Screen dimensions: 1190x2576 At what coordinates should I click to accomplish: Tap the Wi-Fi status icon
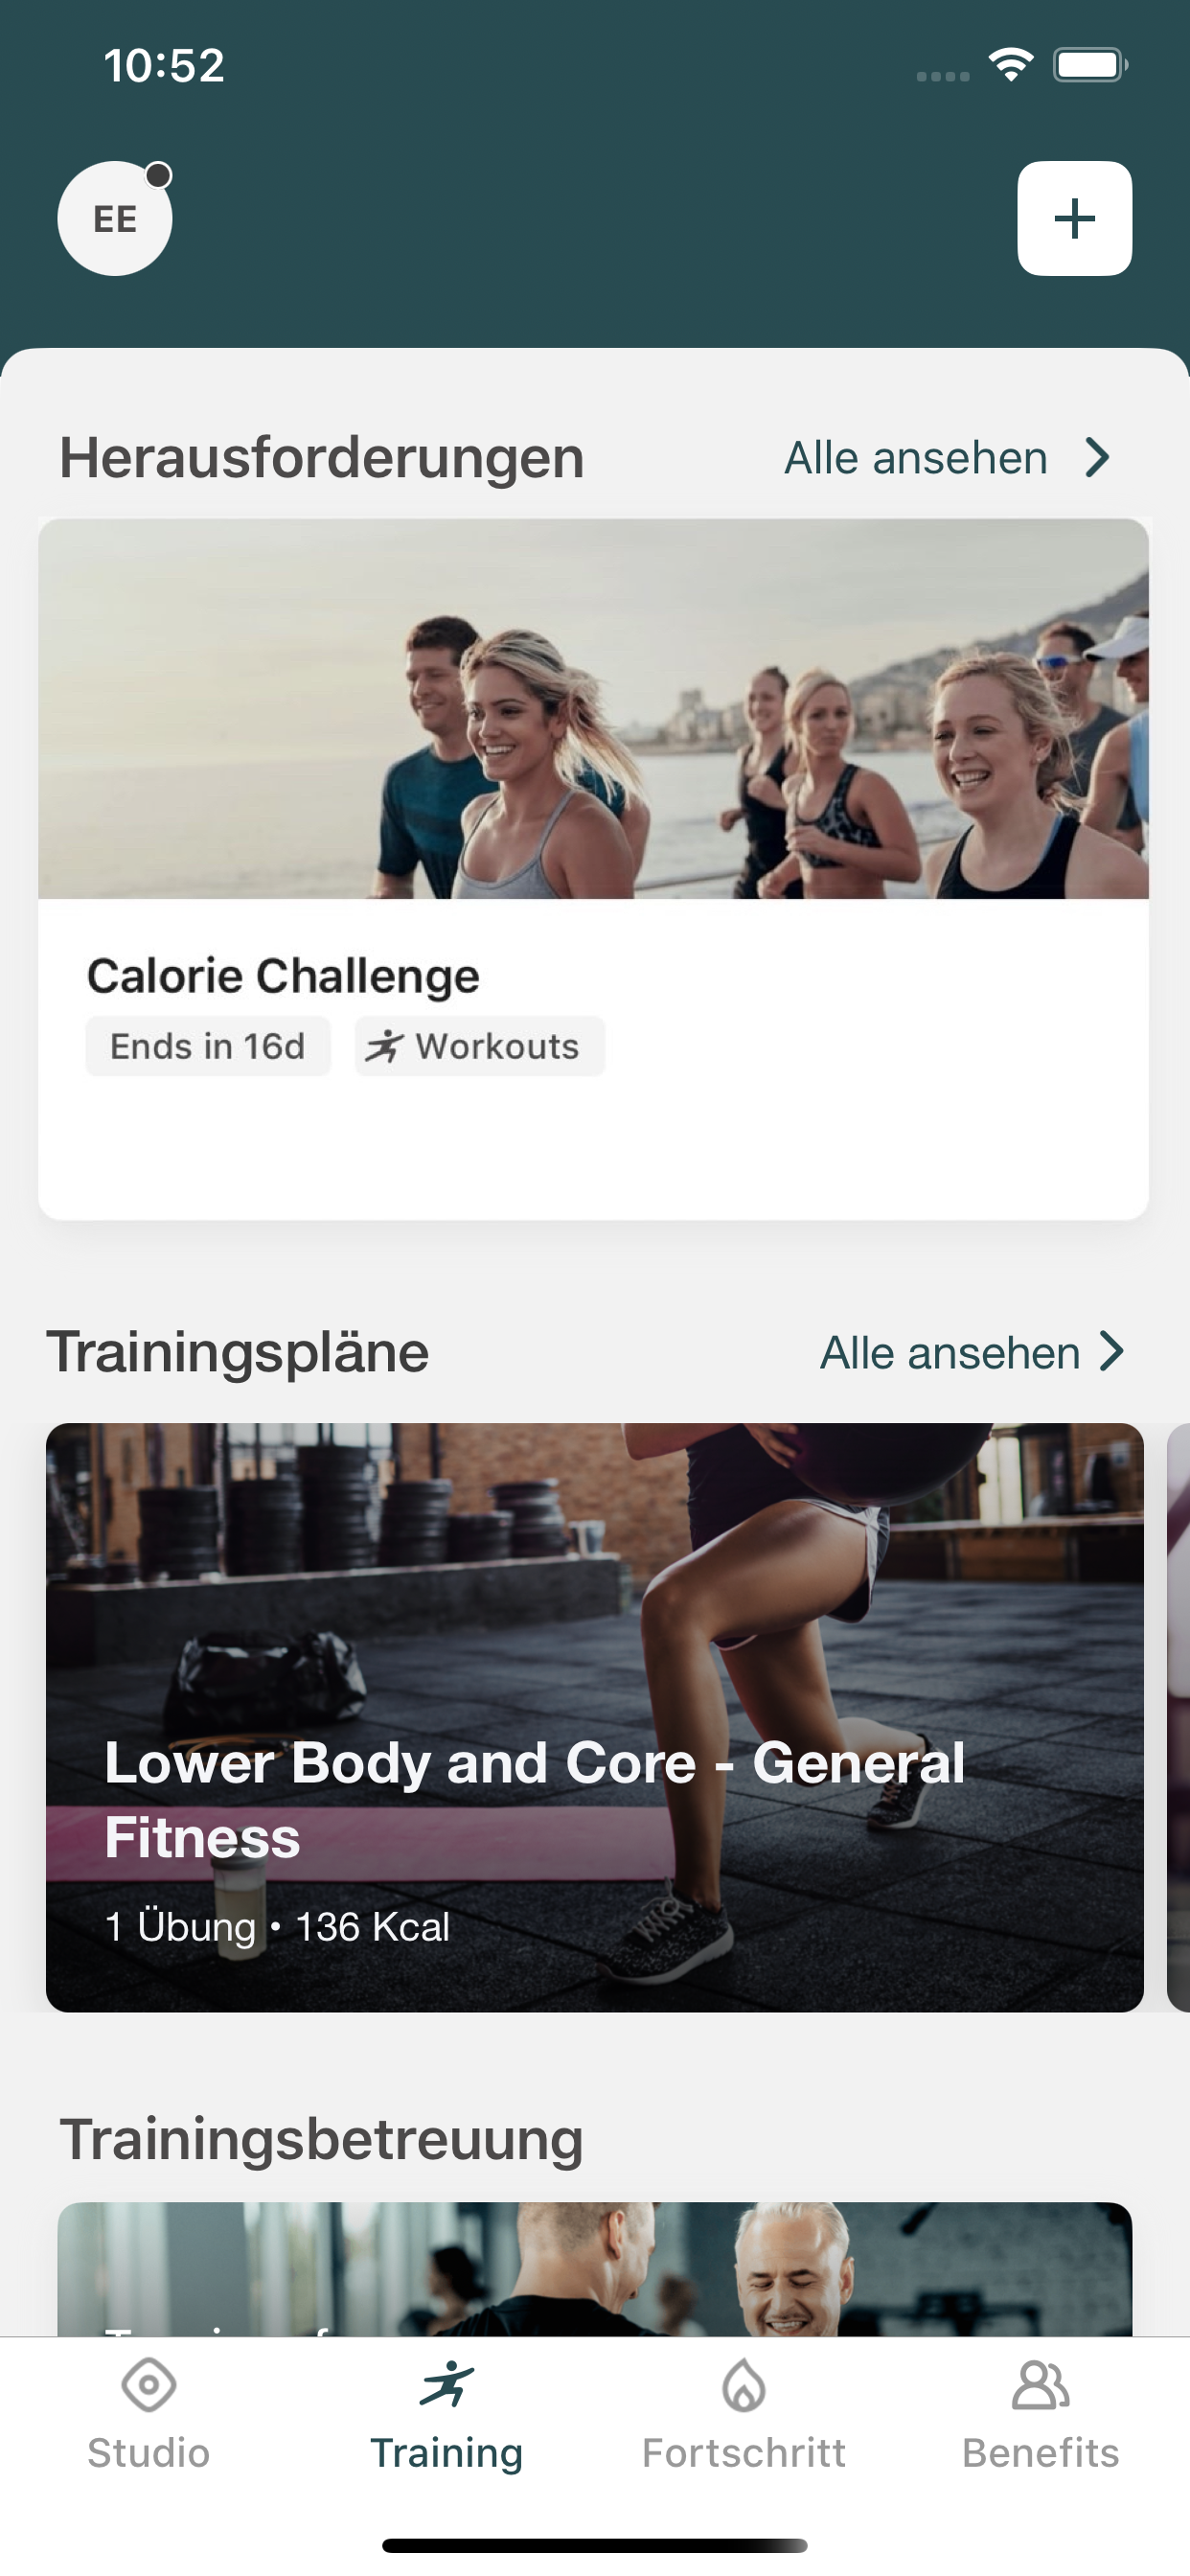pyautogui.click(x=1011, y=65)
